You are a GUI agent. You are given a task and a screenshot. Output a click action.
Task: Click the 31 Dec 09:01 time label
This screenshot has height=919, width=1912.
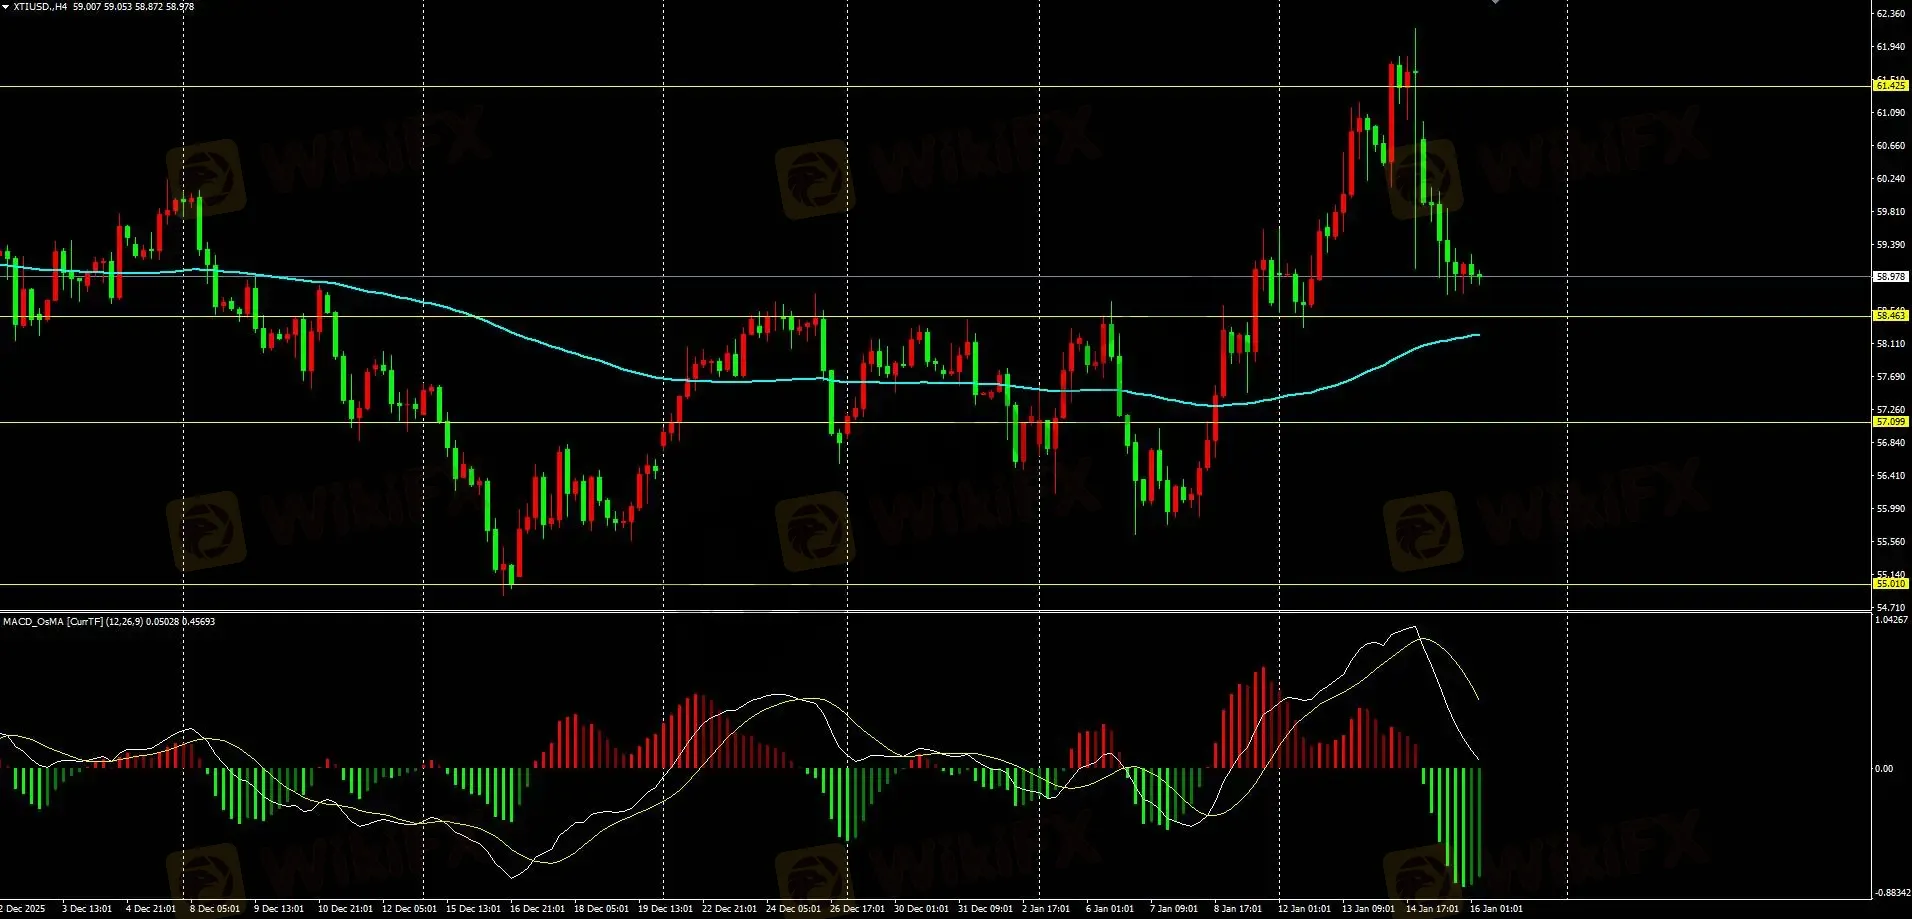(985, 909)
